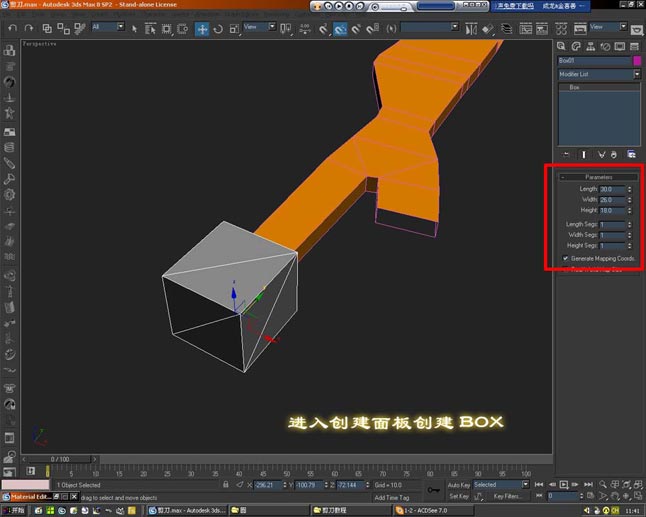
Task: Toggle Generate Mapping Coords checkbox
Action: click(x=565, y=259)
